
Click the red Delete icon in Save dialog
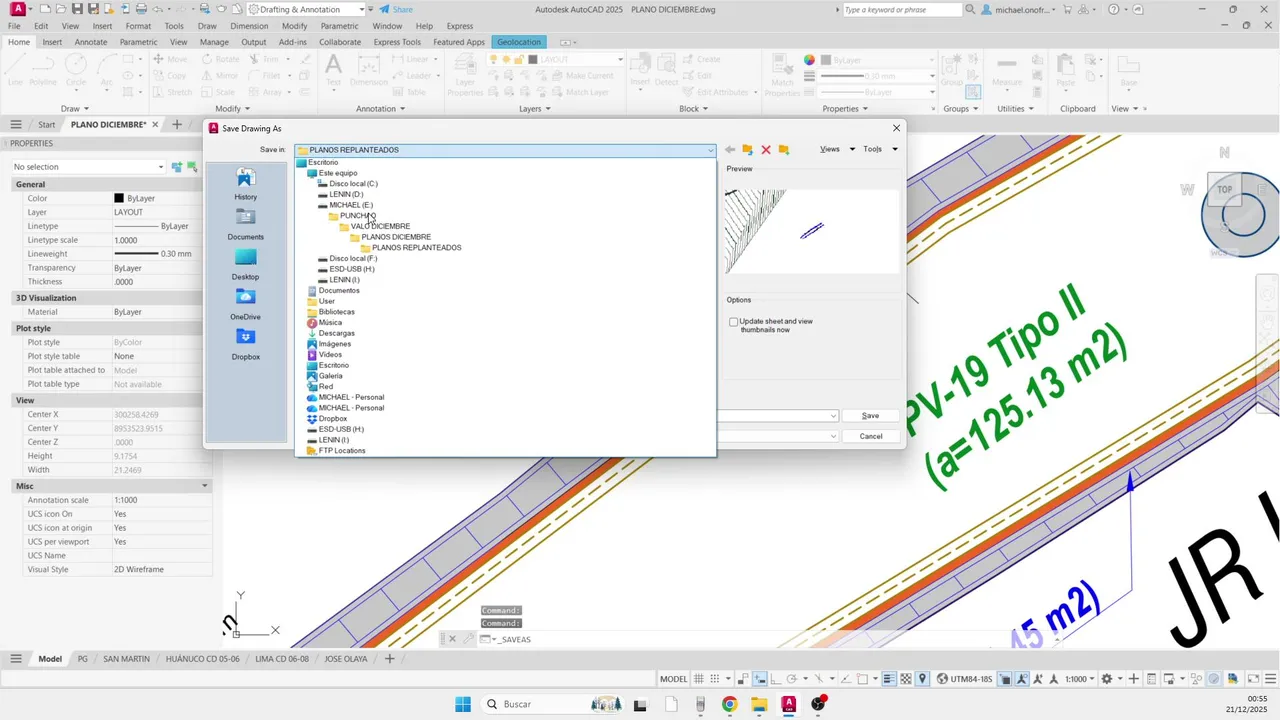click(766, 150)
